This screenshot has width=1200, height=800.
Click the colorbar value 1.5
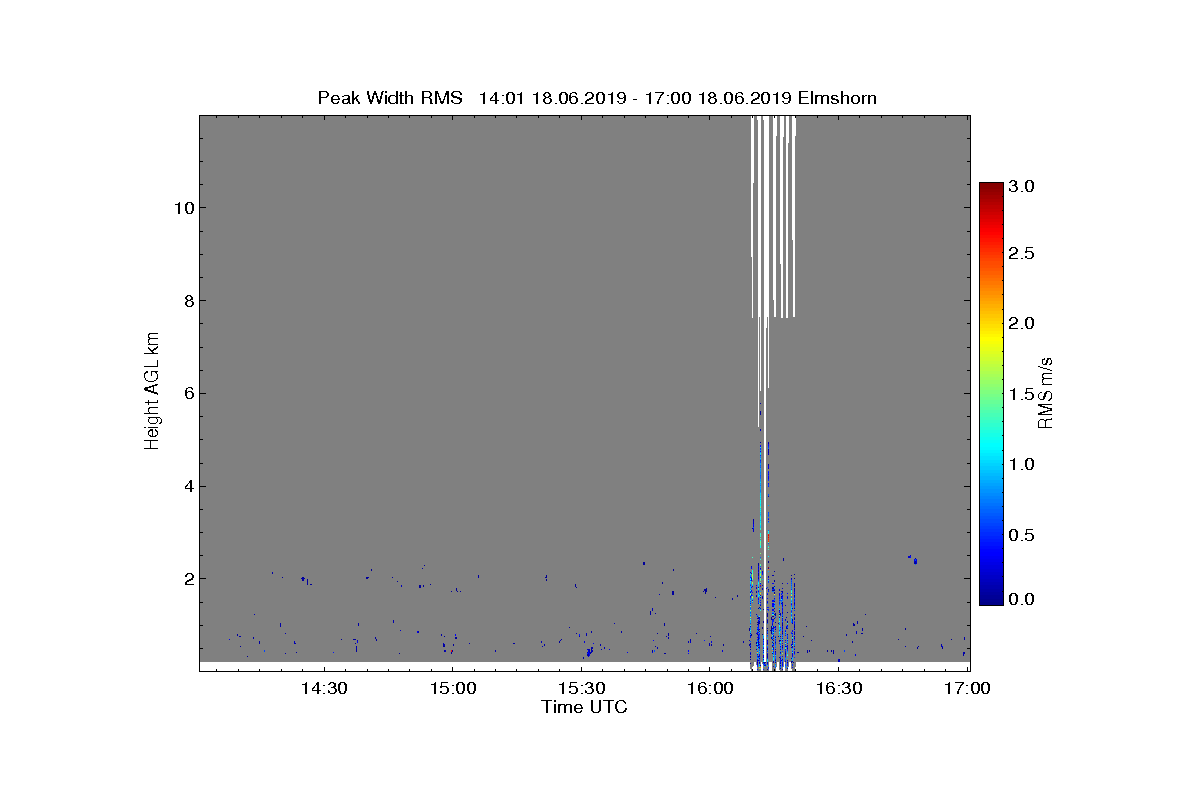pos(1021,394)
